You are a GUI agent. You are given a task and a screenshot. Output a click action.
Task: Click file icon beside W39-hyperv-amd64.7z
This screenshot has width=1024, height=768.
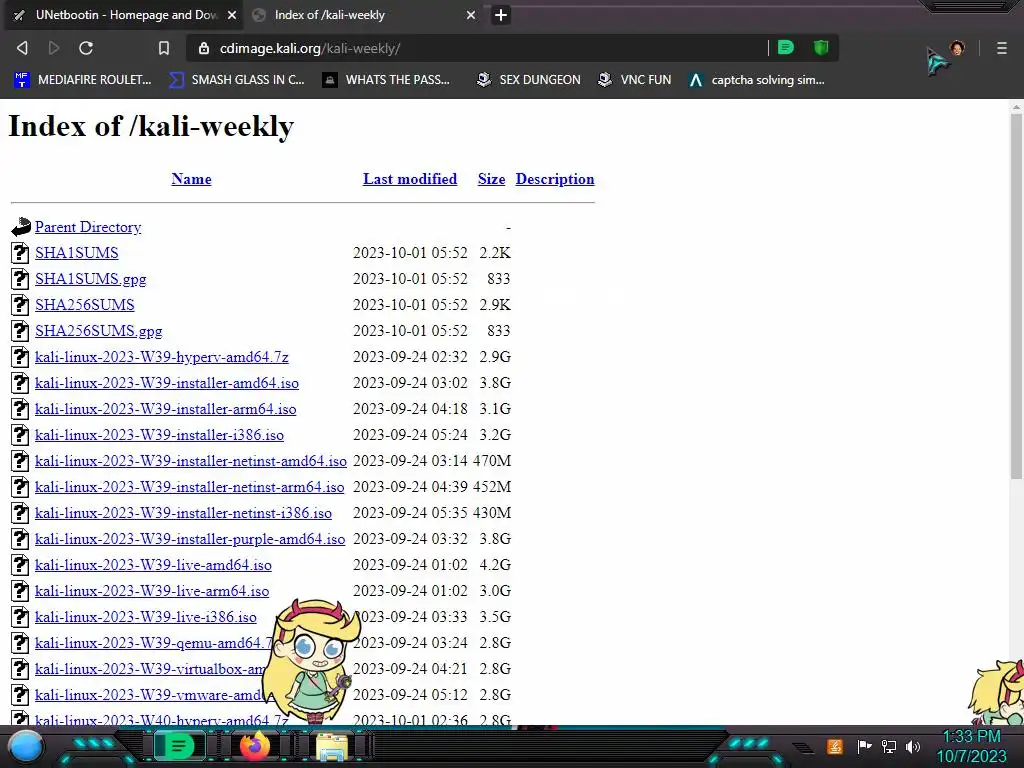tap(20, 357)
